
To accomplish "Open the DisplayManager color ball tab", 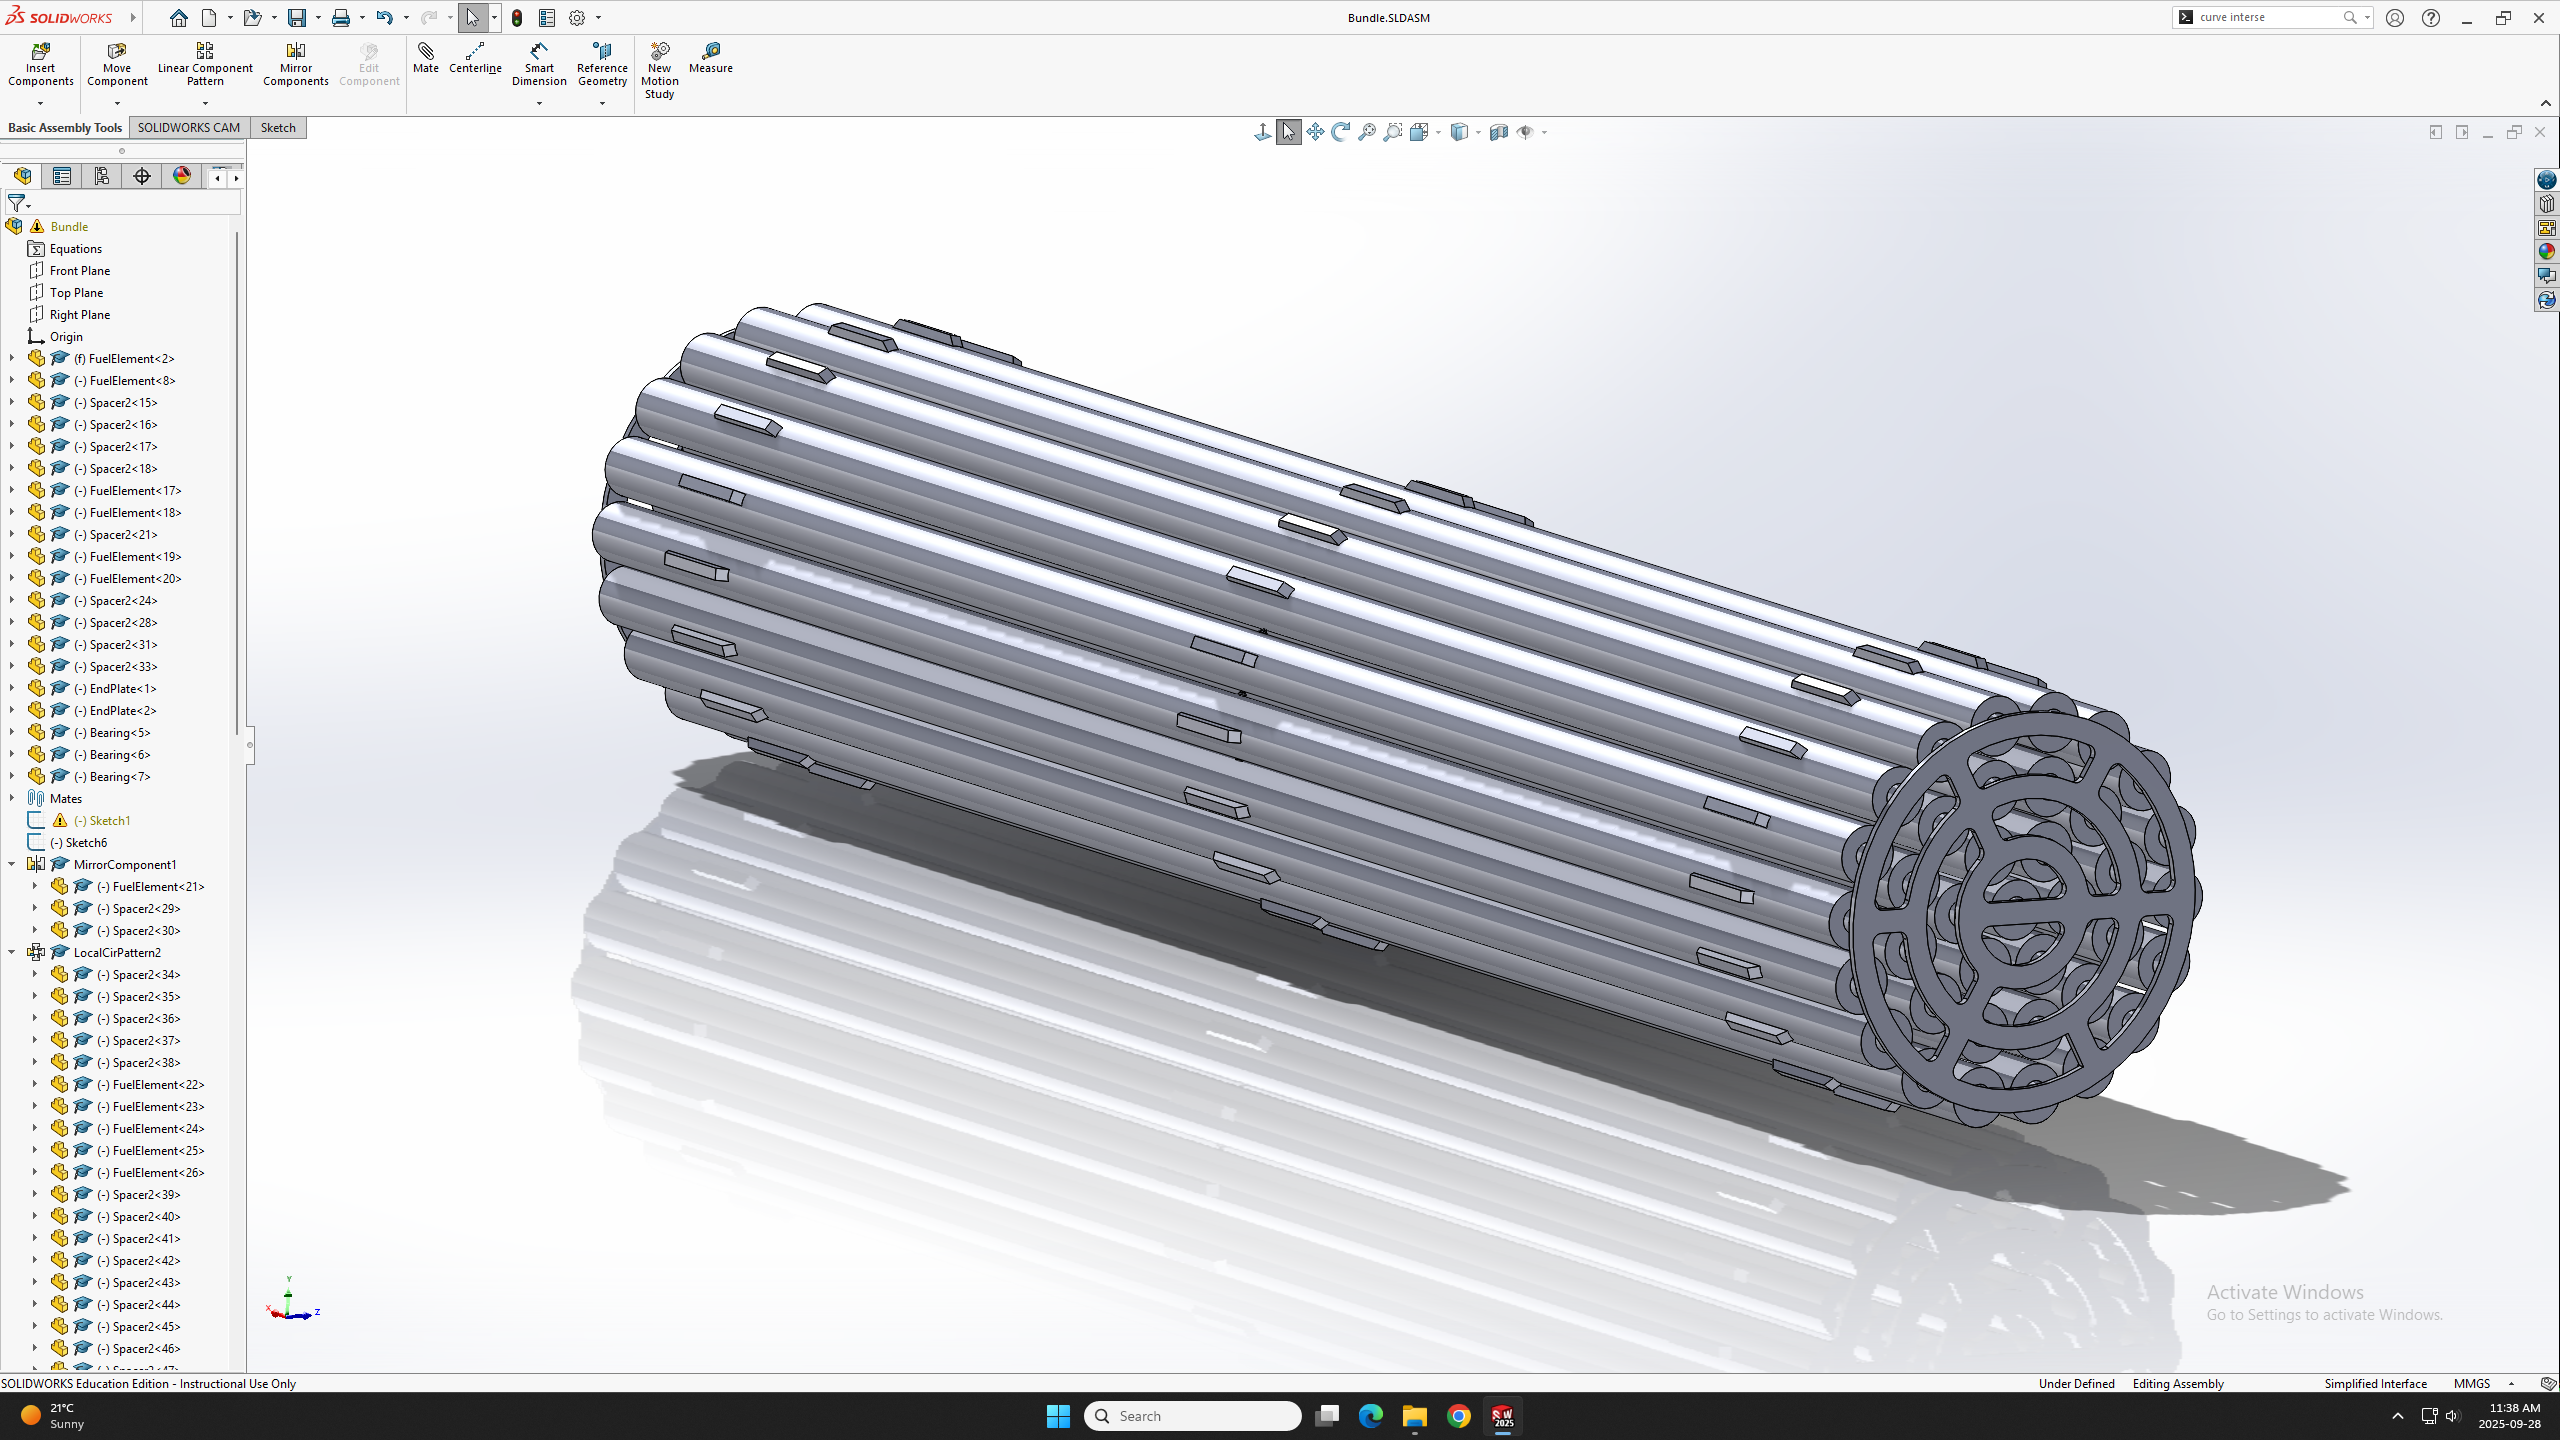I will point(182,176).
